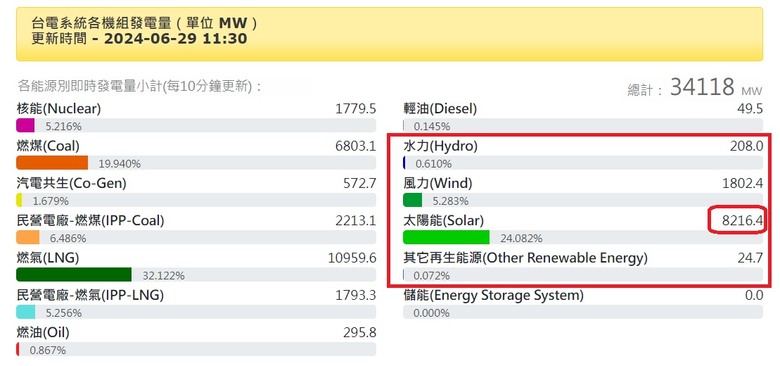Screen dimensions: 780x366
Task: Select the 太陽能(Solar) label
Action: [443, 220]
